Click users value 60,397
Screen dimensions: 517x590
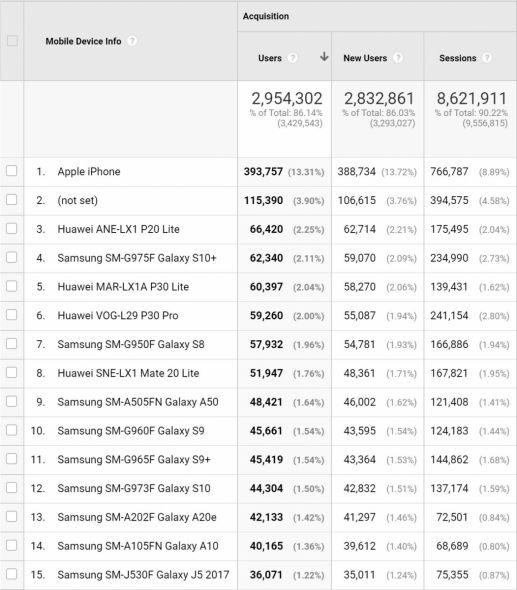coord(266,287)
